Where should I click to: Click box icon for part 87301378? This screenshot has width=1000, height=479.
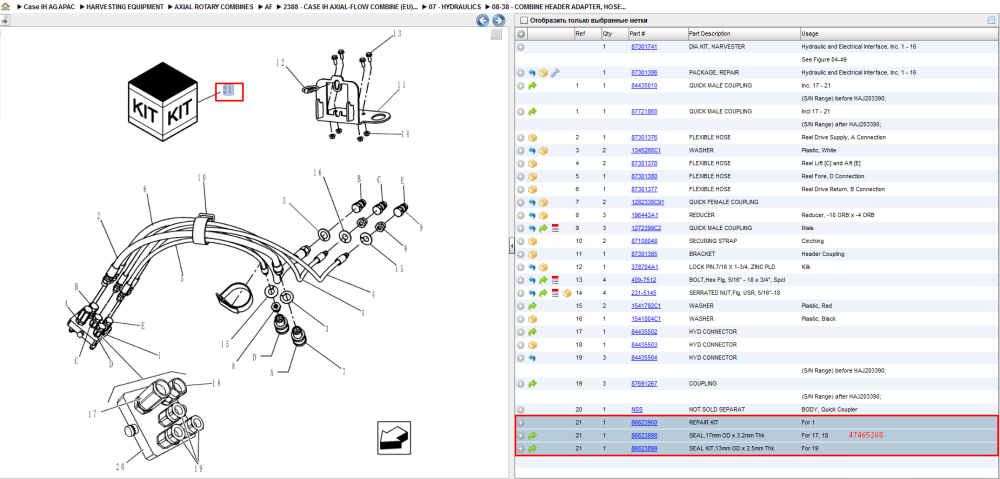532,163
